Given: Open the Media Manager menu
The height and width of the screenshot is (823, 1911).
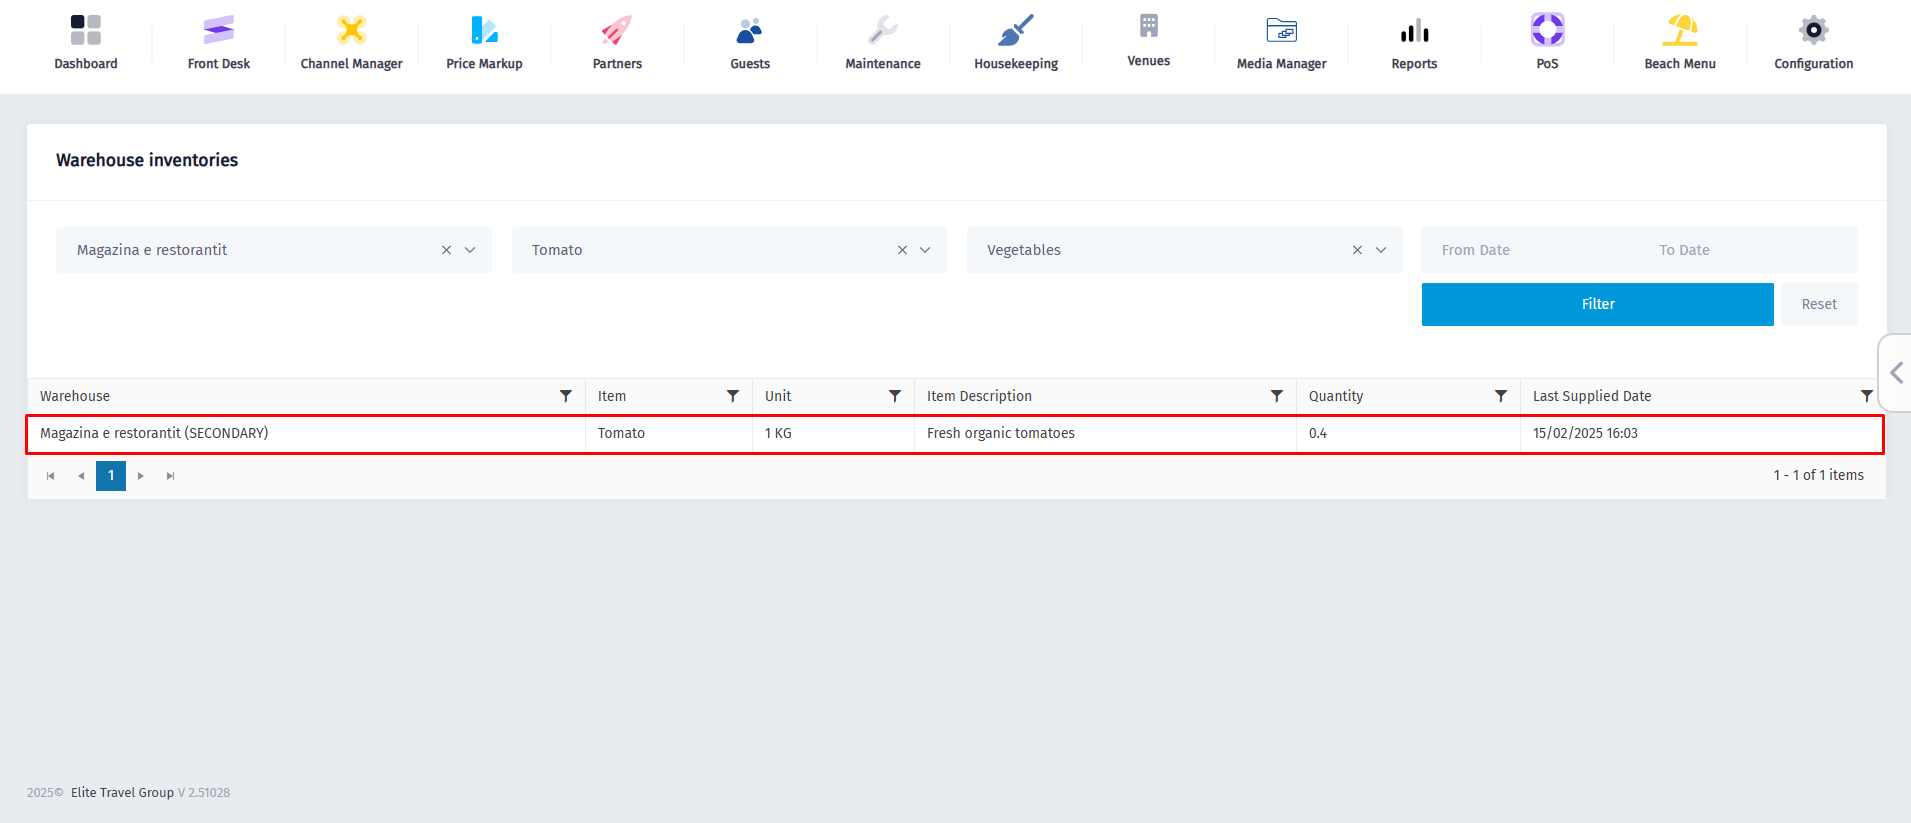Looking at the screenshot, I should tap(1281, 42).
